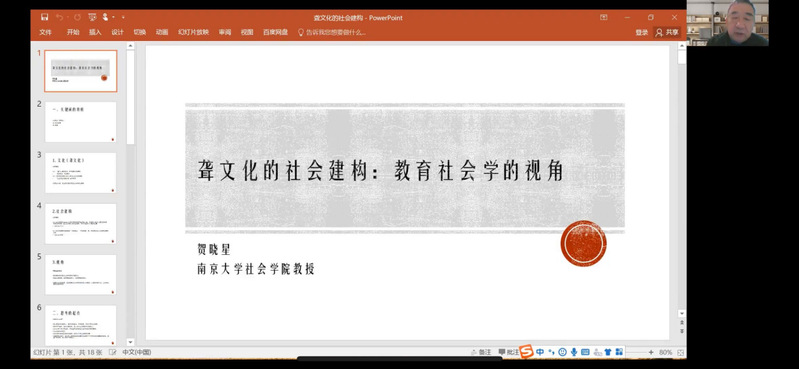
Task: Toggle the 批注 comments pane
Action: 509,352
